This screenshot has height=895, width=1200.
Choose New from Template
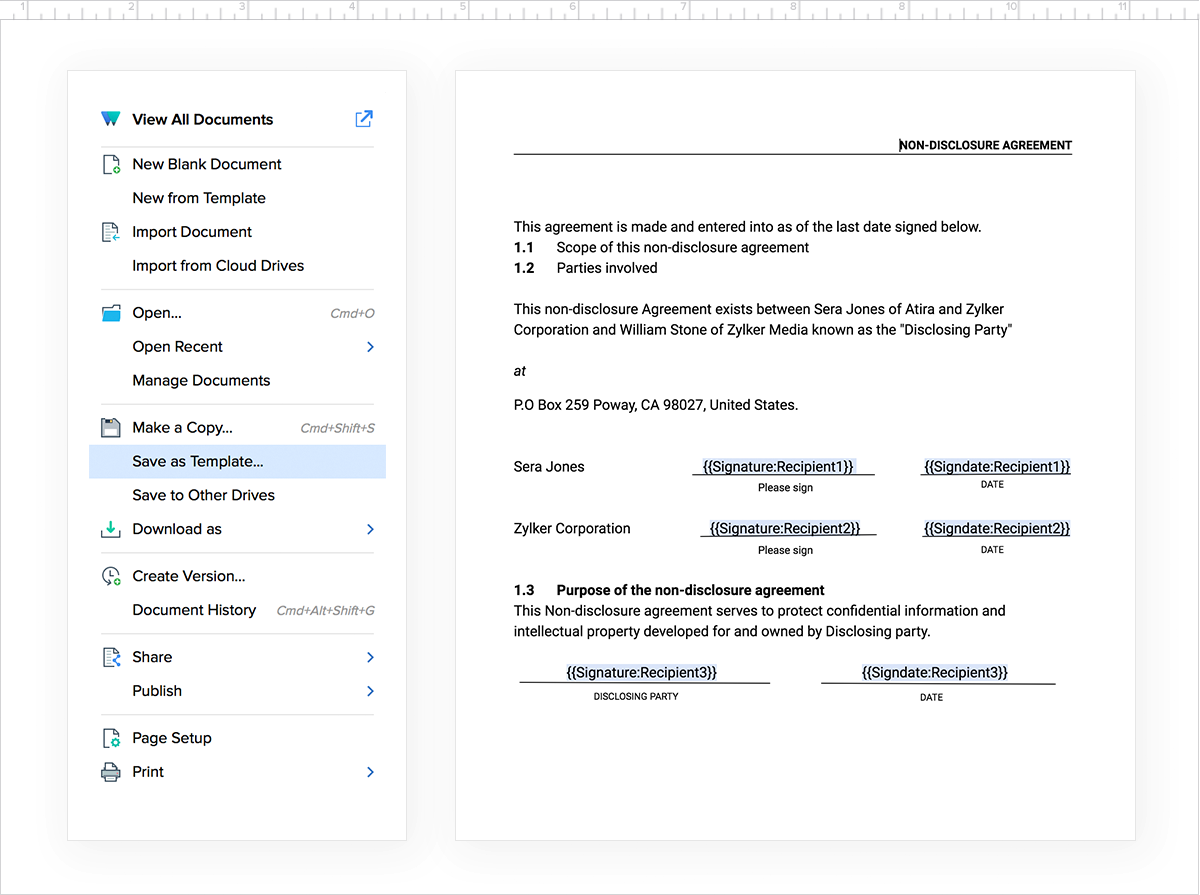pyautogui.click(x=199, y=198)
